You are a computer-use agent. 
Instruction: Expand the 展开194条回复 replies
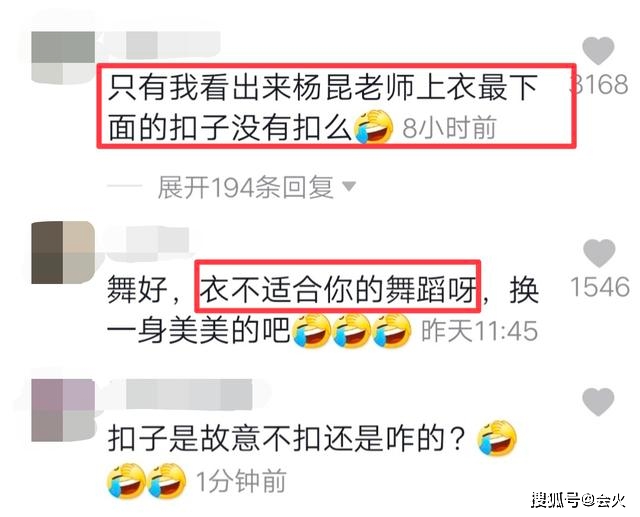tap(245, 187)
